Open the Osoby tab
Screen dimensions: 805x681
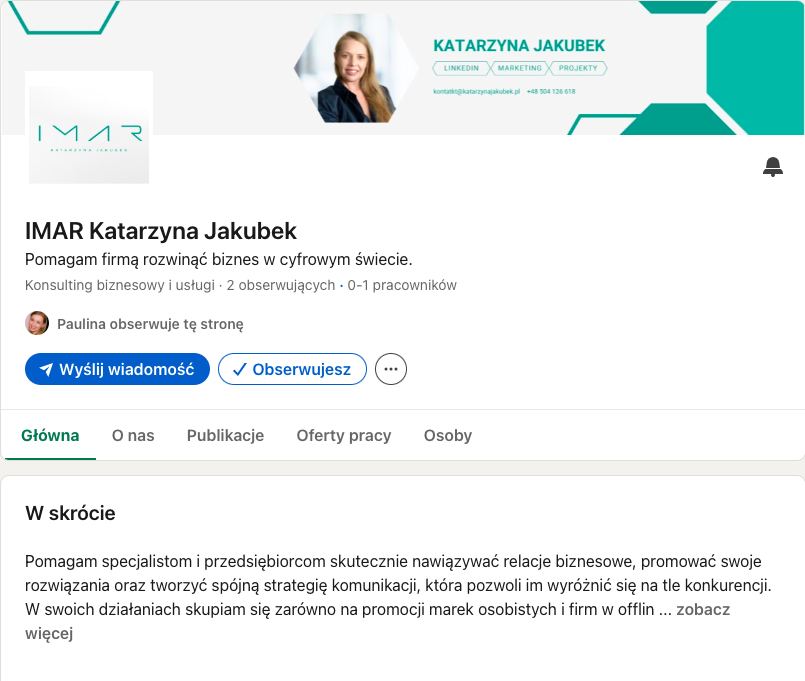pos(447,435)
